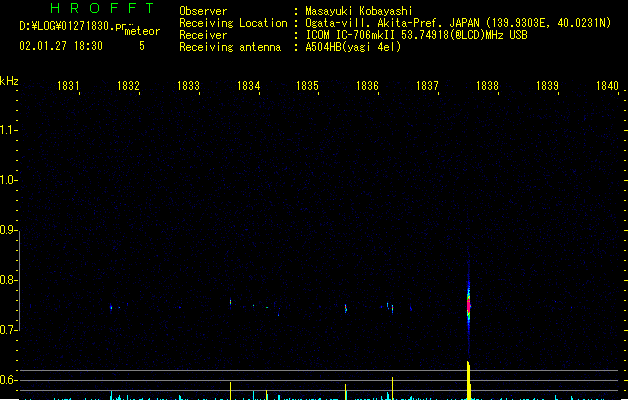The width and height of the screenshot is (629, 400).
Task: Click the yellow power spike before 1834
Action: click(230, 391)
